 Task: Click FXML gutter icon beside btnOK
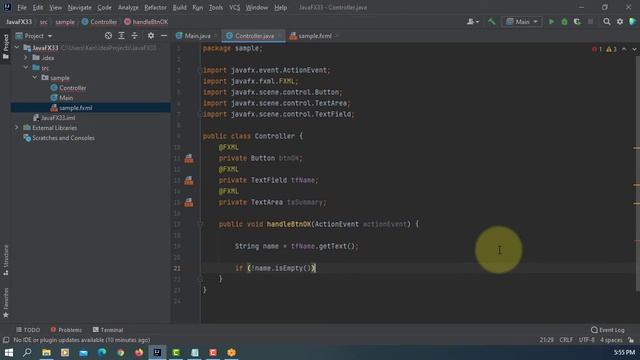coord(189,158)
